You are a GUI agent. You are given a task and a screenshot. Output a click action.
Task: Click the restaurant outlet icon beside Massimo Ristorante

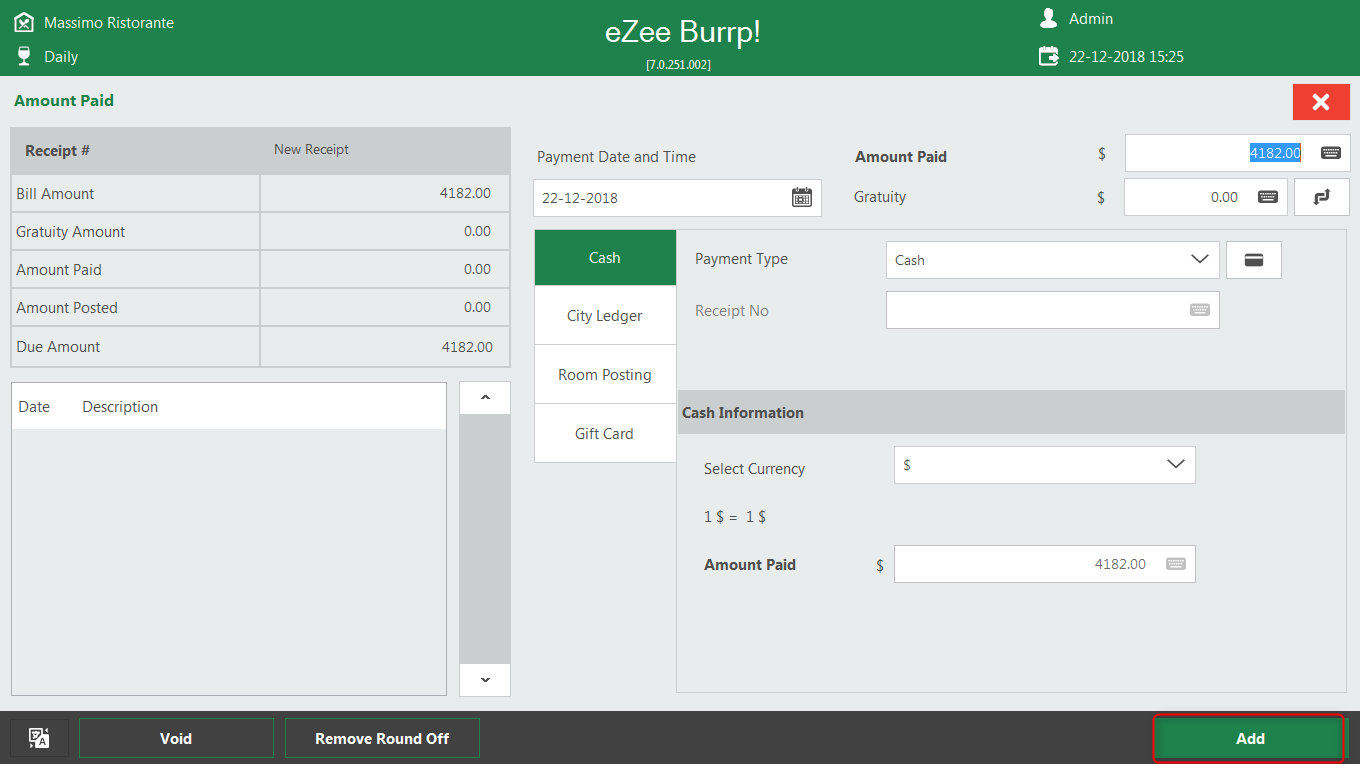click(24, 21)
